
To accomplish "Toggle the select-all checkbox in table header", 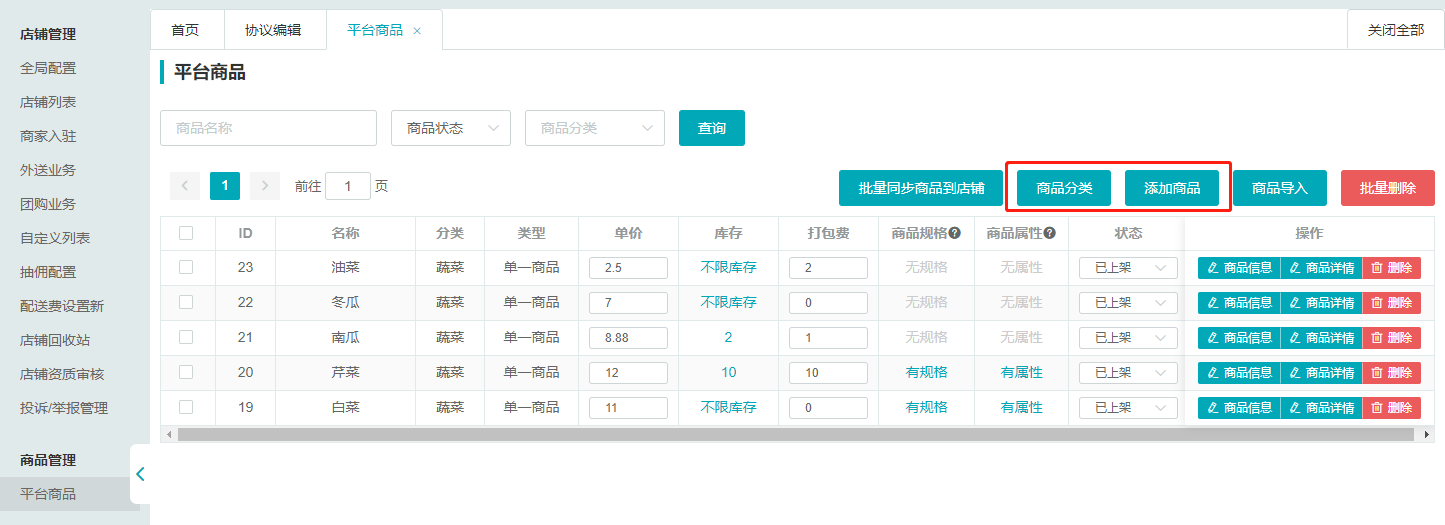I will 186,233.
